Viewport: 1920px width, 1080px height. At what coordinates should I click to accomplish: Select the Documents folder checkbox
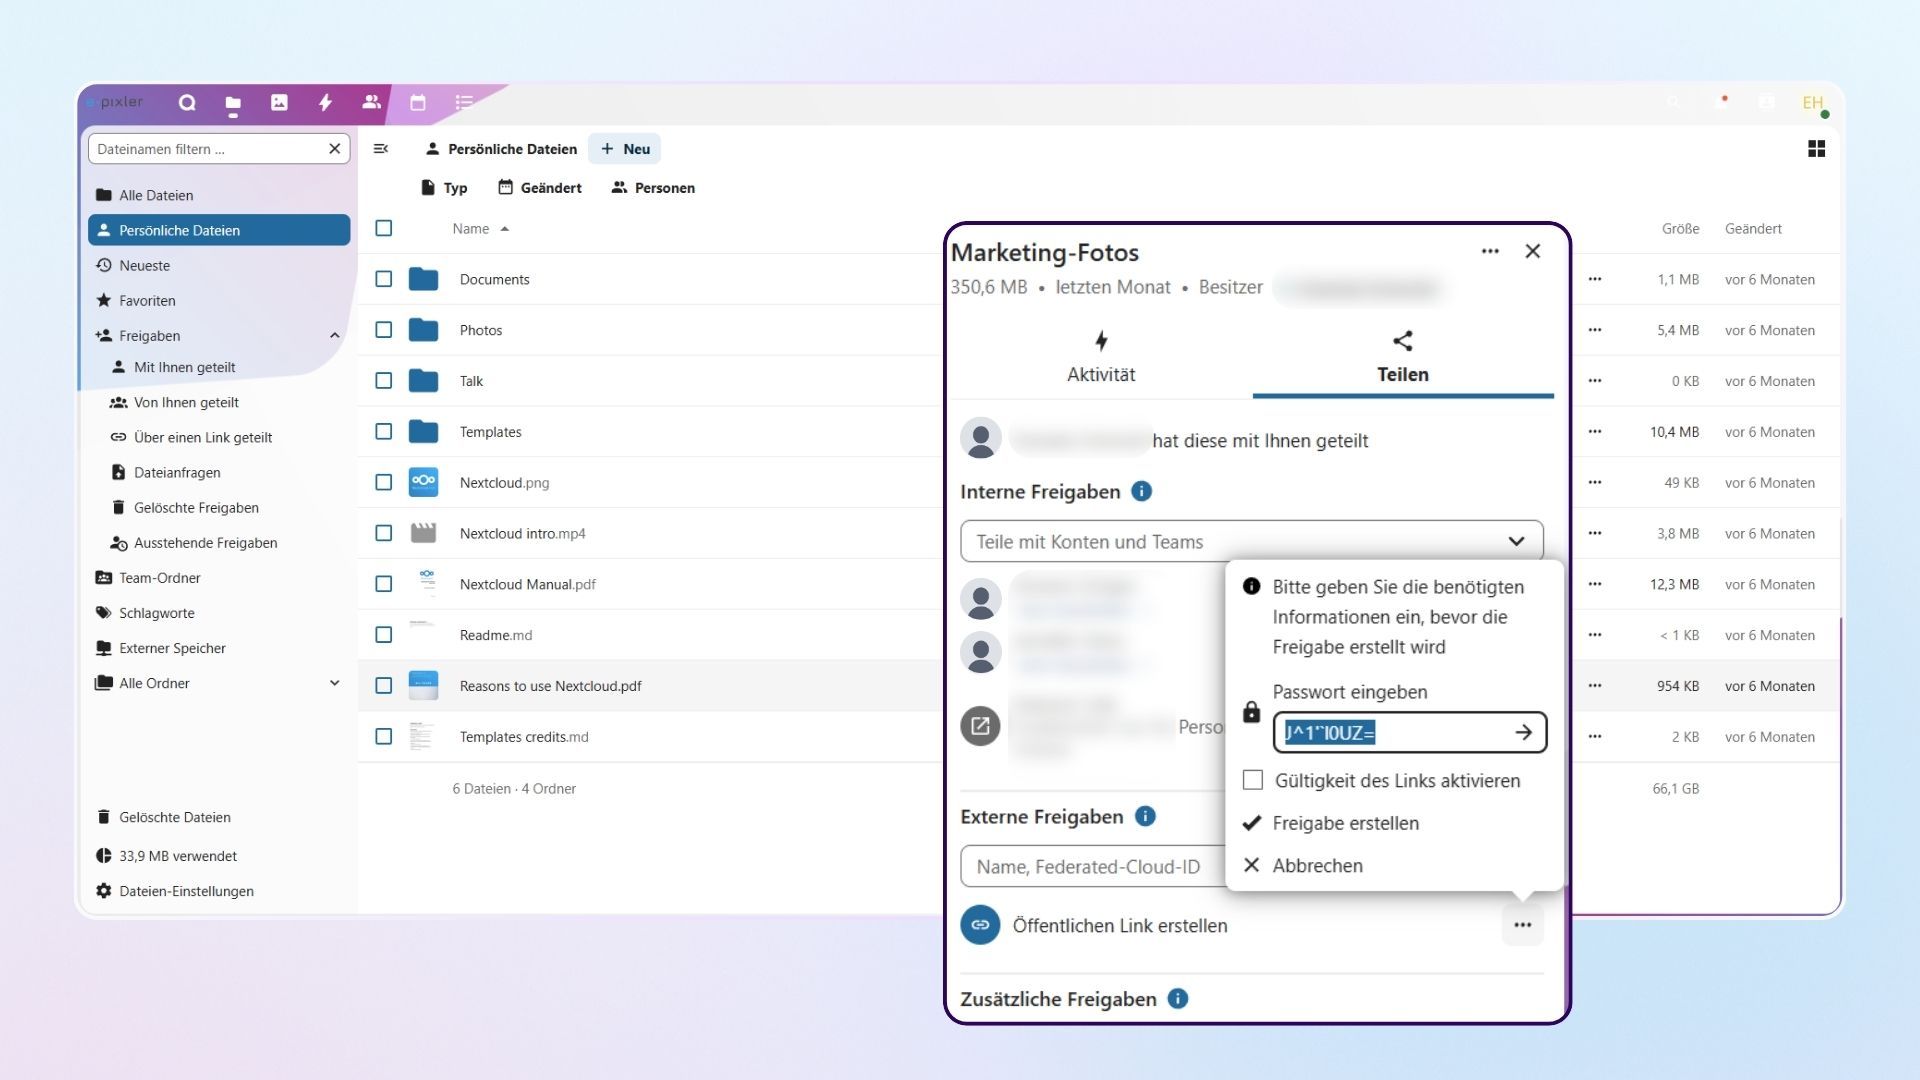coord(384,279)
